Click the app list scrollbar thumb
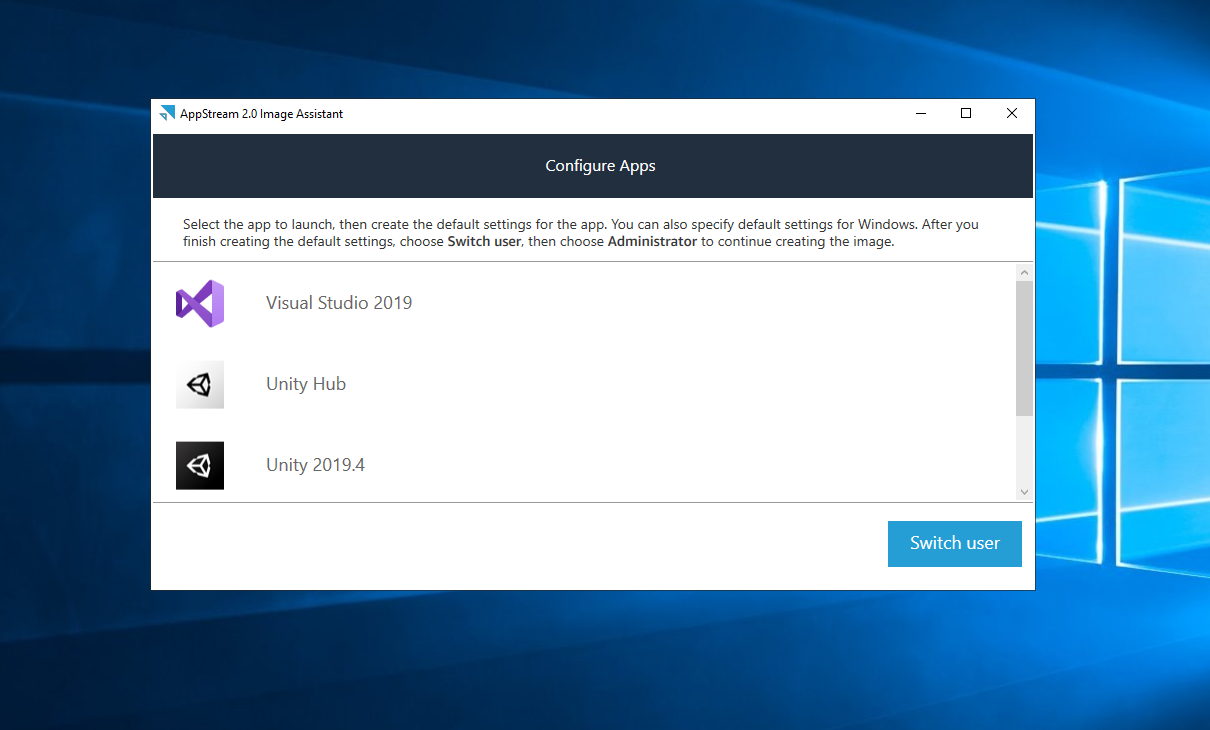The height and width of the screenshot is (730, 1210). click(x=1024, y=348)
